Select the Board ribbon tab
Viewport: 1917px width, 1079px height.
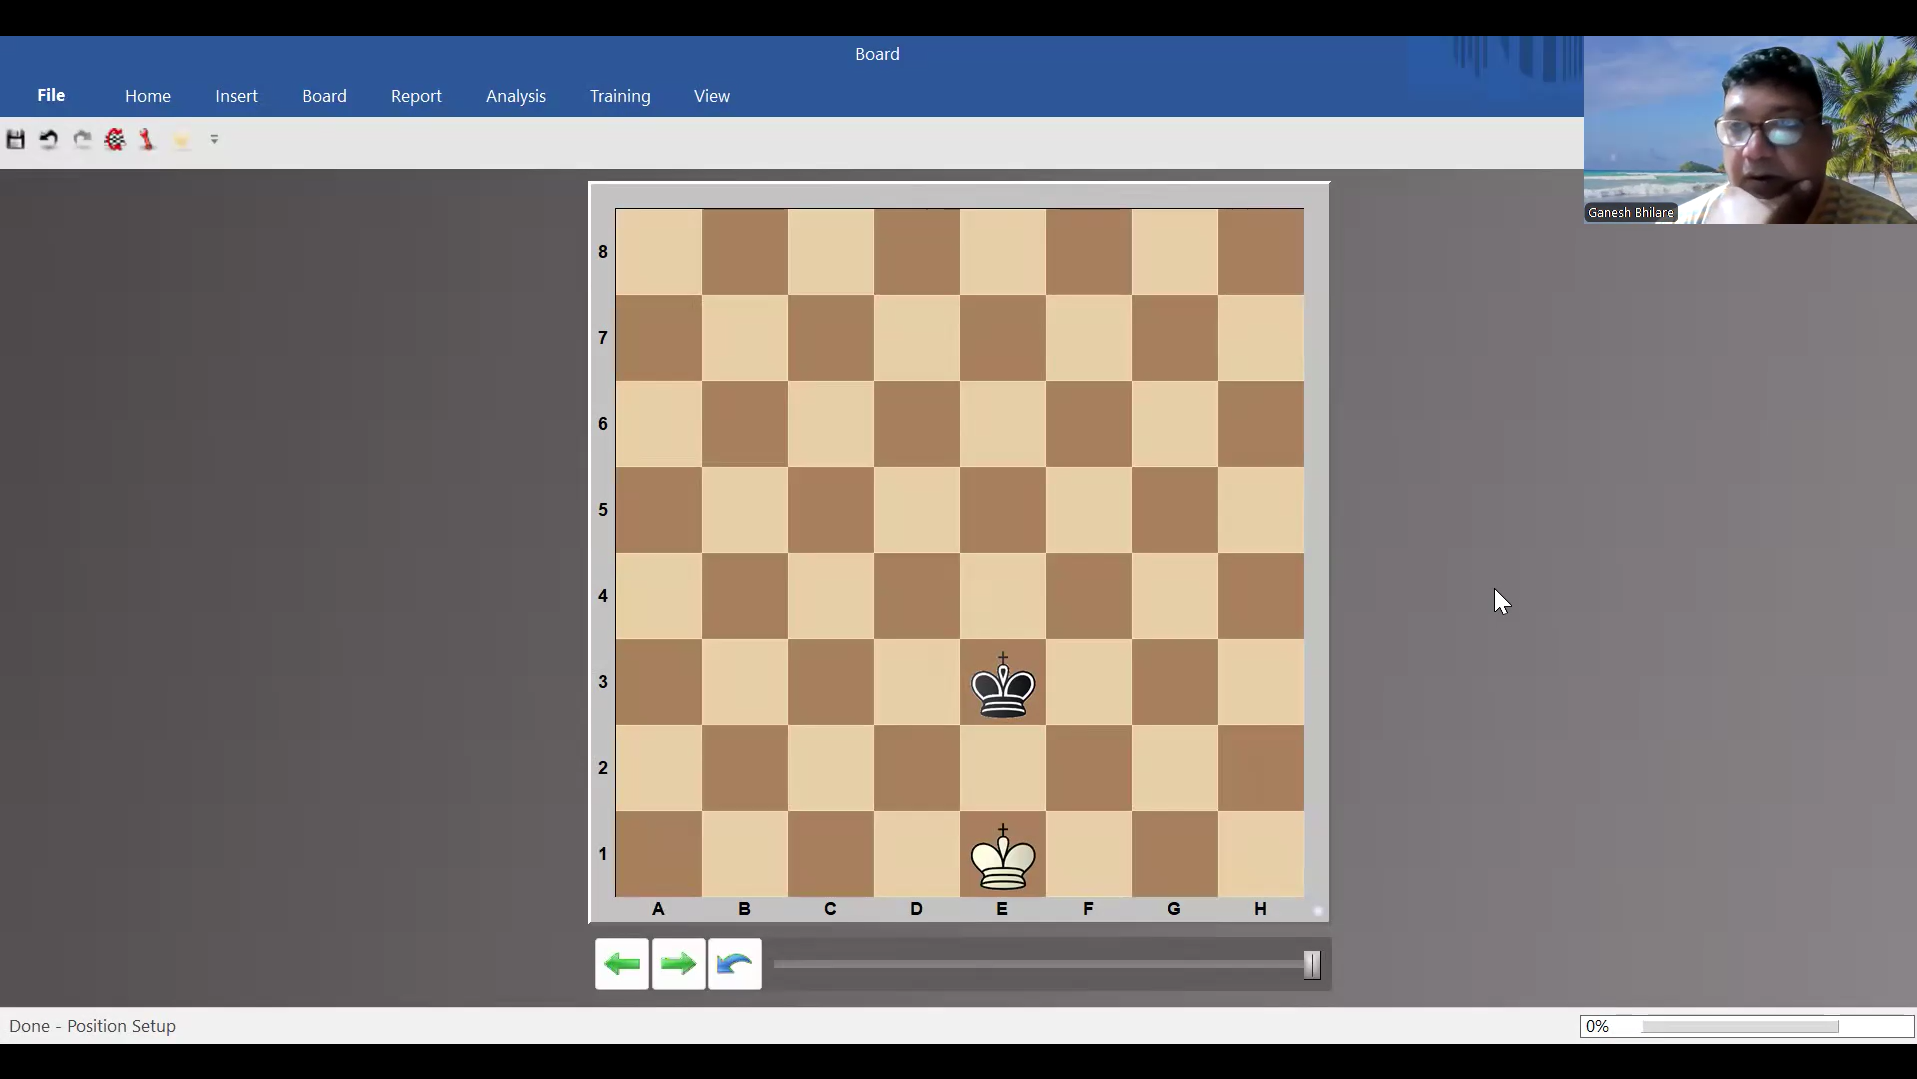tap(324, 96)
